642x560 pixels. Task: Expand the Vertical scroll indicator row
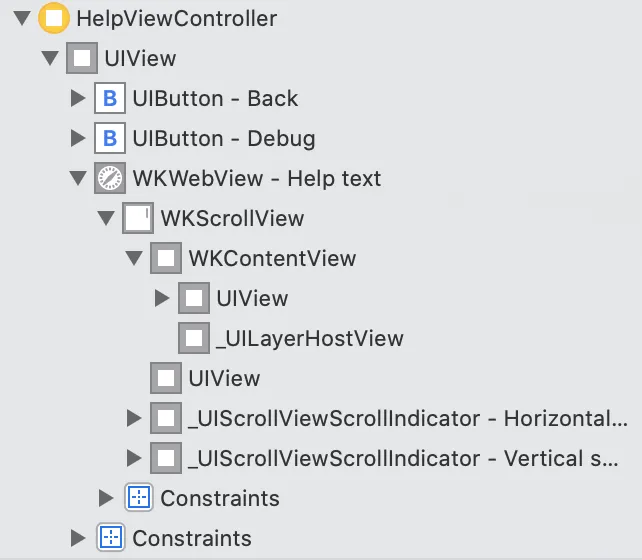(x=134, y=459)
